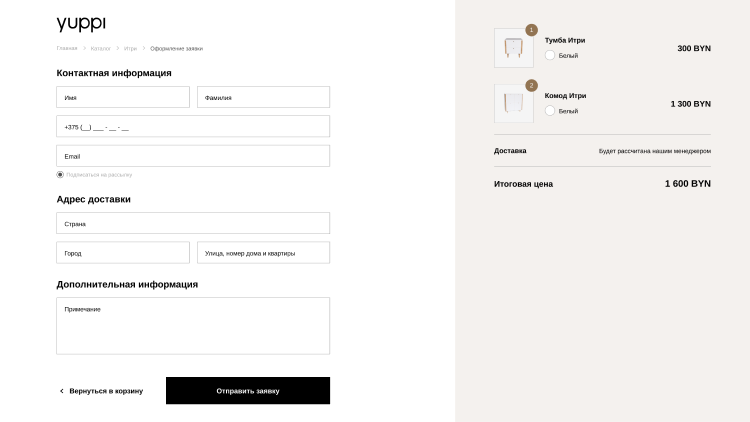The image size is (750, 422).
Task: Click the back arrow icon near cart link
Action: [x=61, y=391]
